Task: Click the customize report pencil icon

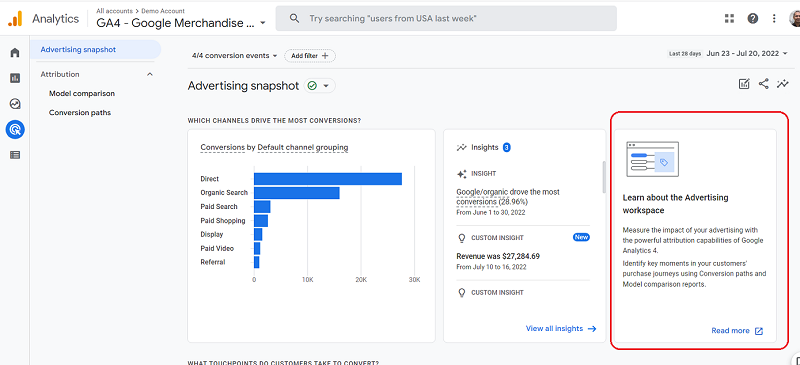Action: pyautogui.click(x=744, y=84)
